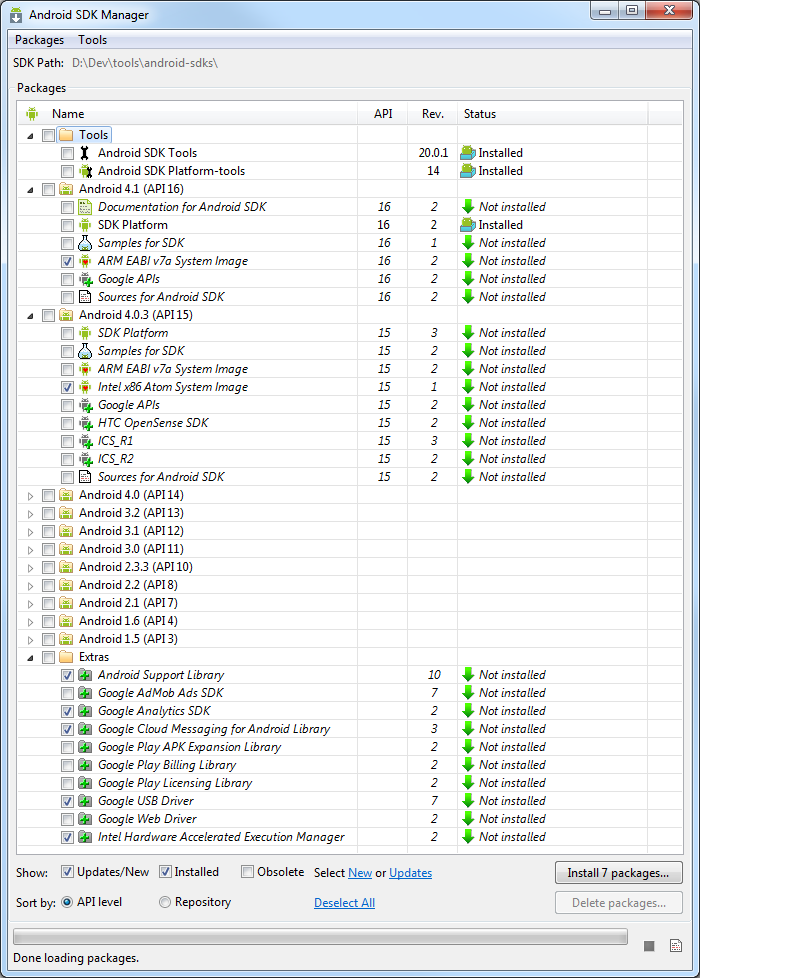Click the Android SDK Tools wrench icon
Image resolution: width=800 pixels, height=978 pixels.
pyautogui.click(x=85, y=153)
